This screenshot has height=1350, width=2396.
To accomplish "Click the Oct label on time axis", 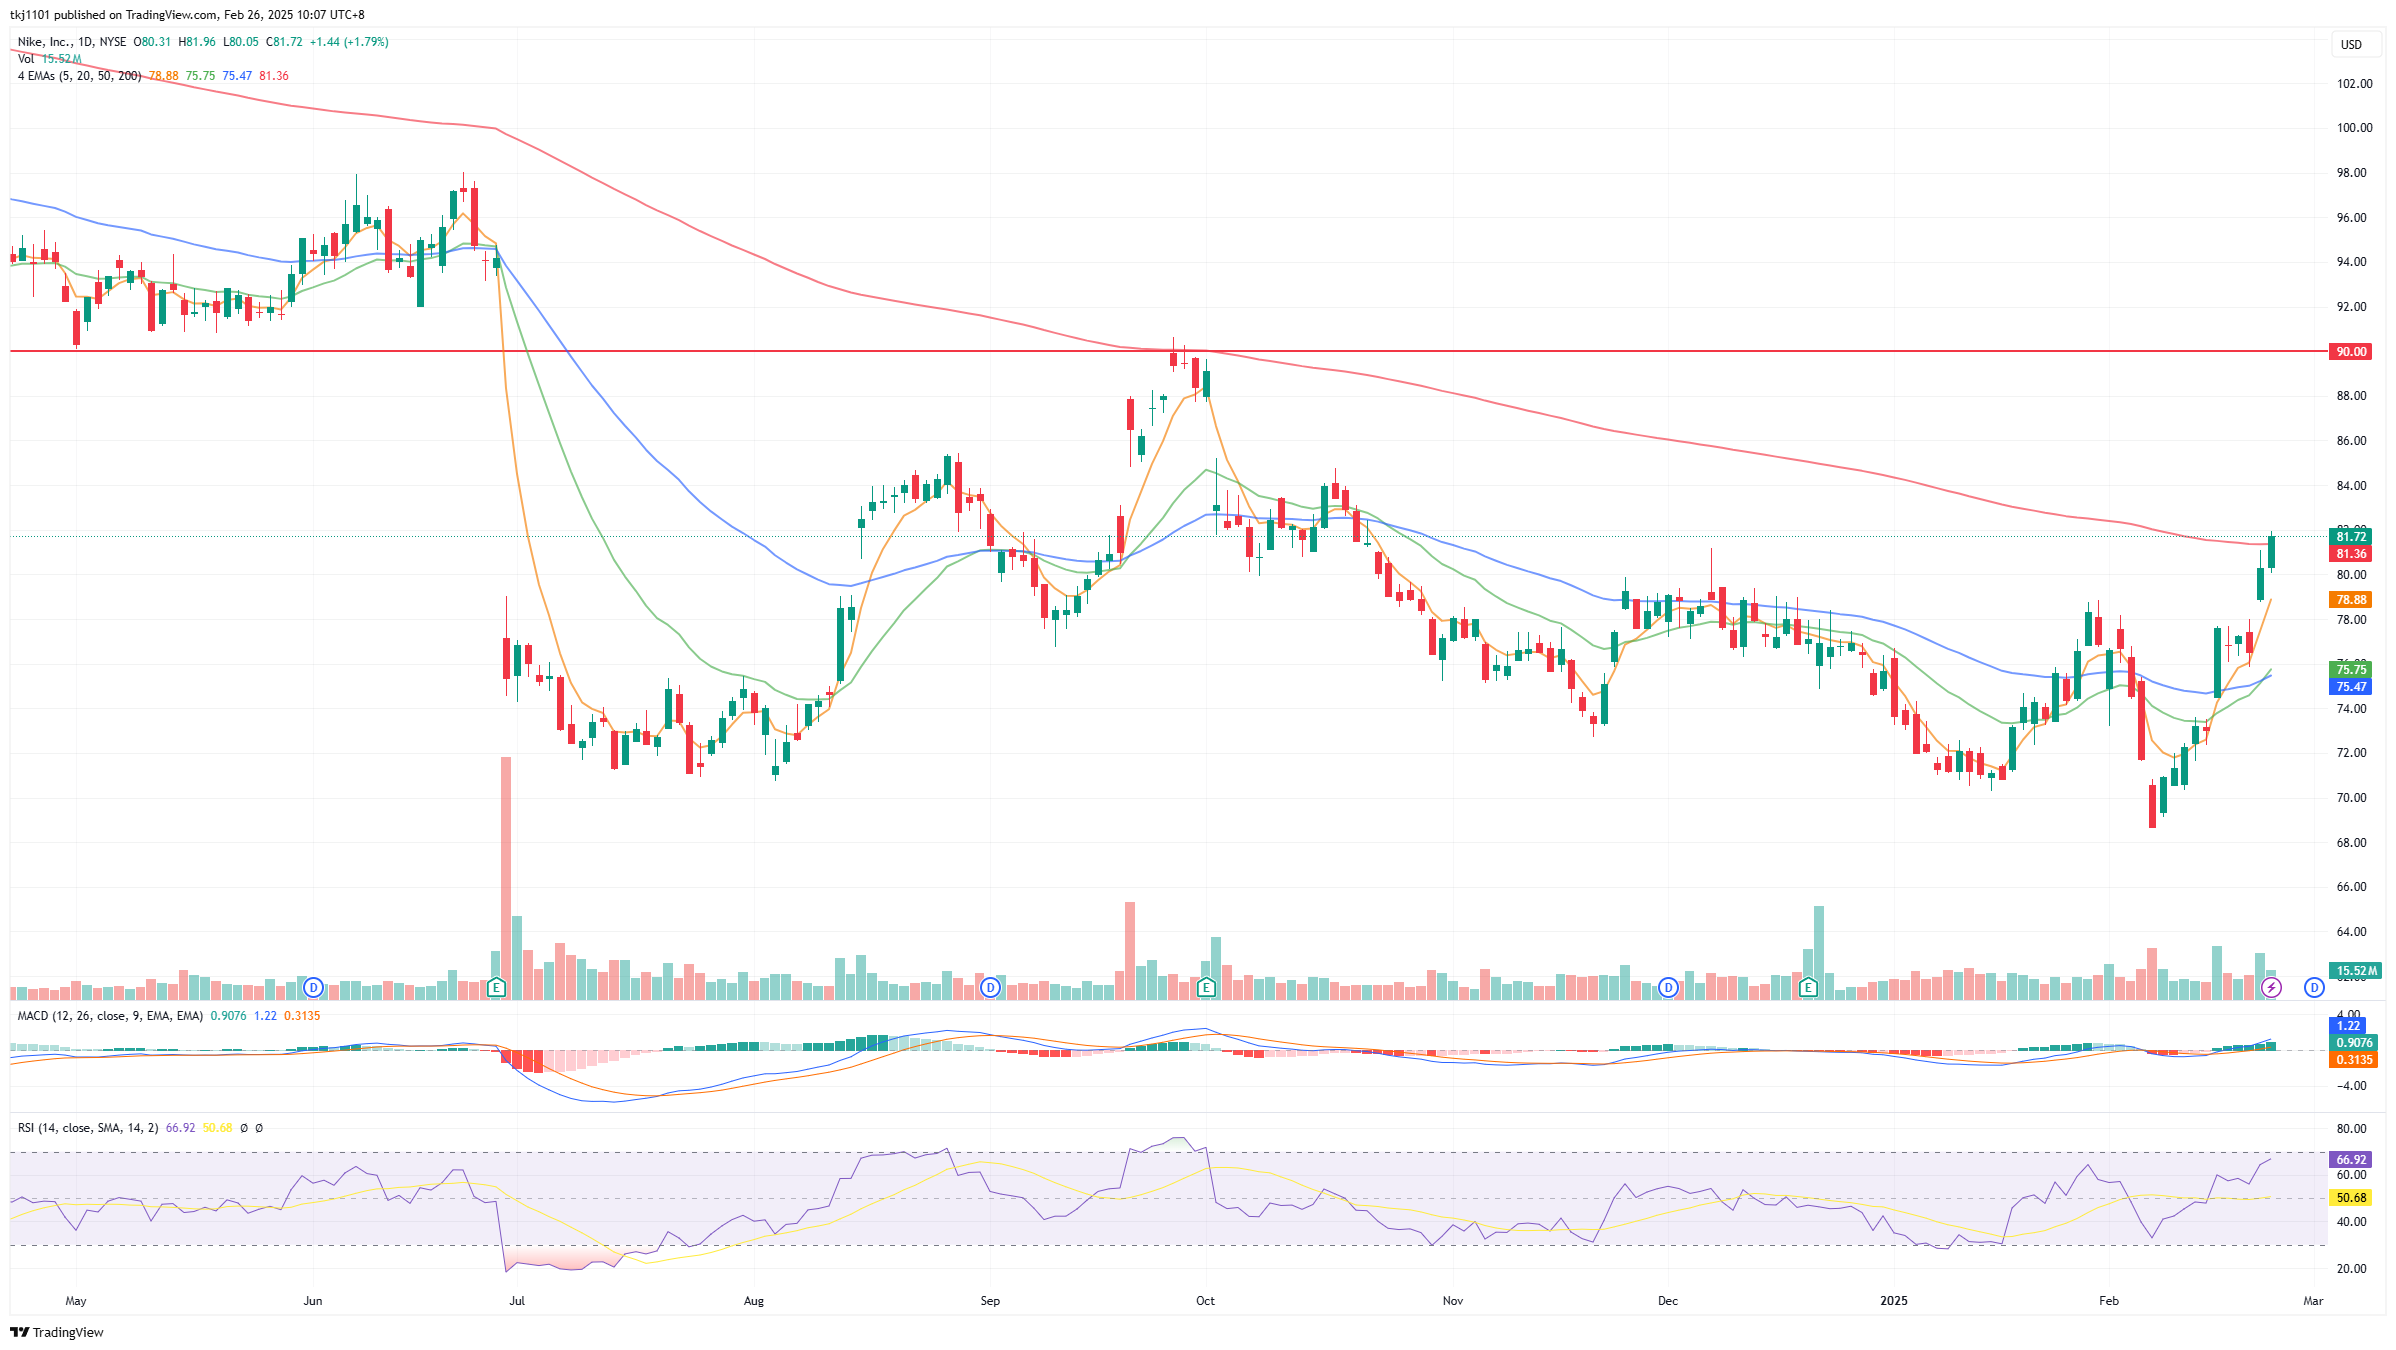I will pos(1206,1301).
